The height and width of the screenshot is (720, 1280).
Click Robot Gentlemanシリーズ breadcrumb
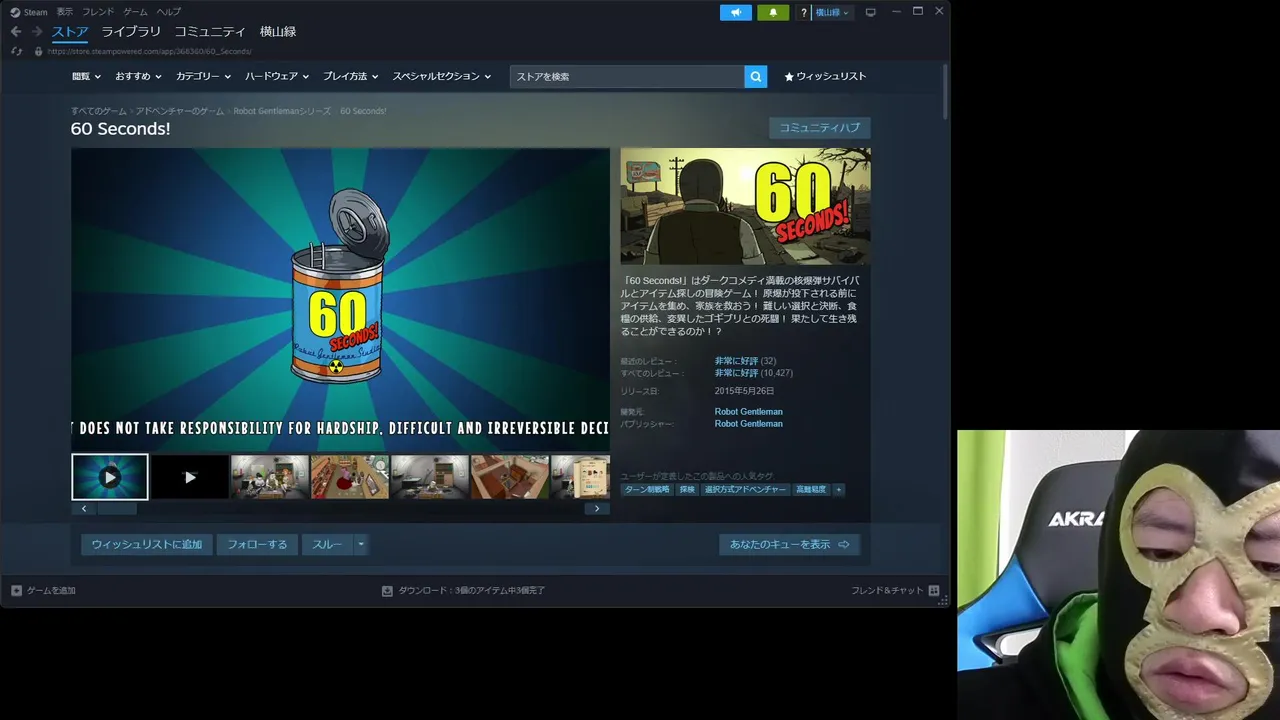point(282,111)
